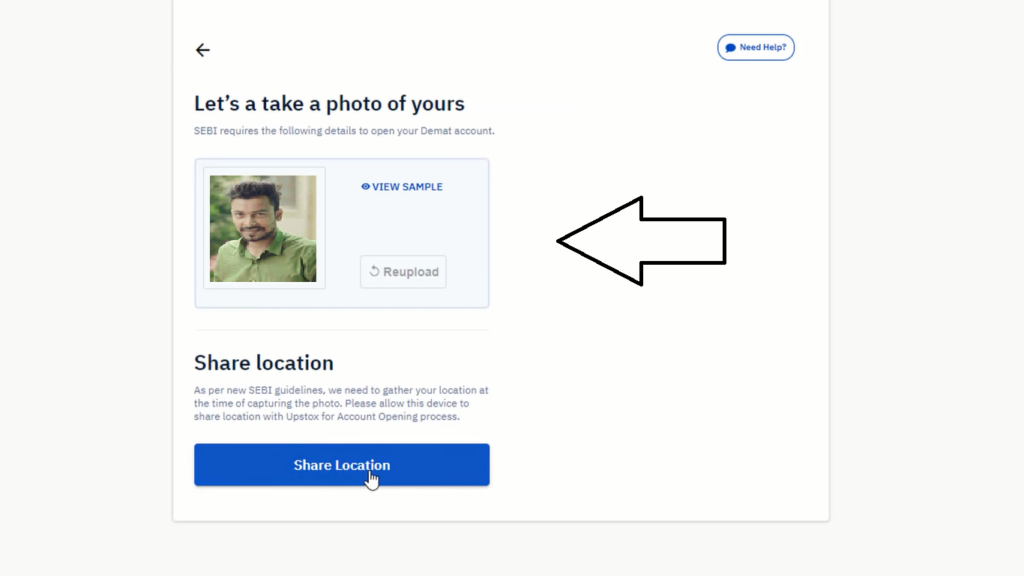This screenshot has height=576, width=1024.
Task: Go back using the left arrow icon
Action: coord(202,50)
